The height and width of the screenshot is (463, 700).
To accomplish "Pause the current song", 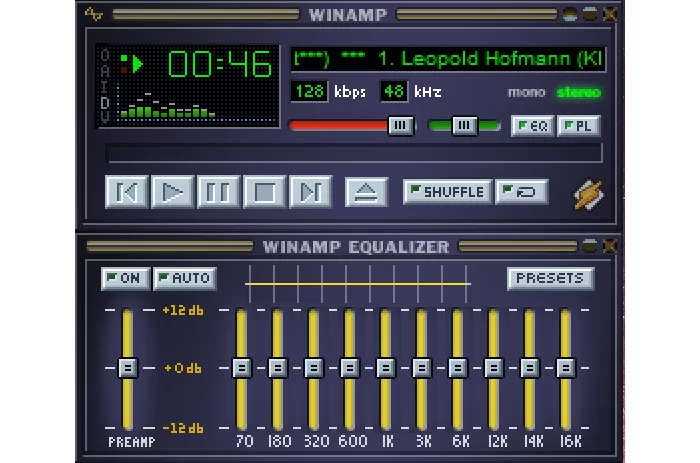I will tap(219, 192).
